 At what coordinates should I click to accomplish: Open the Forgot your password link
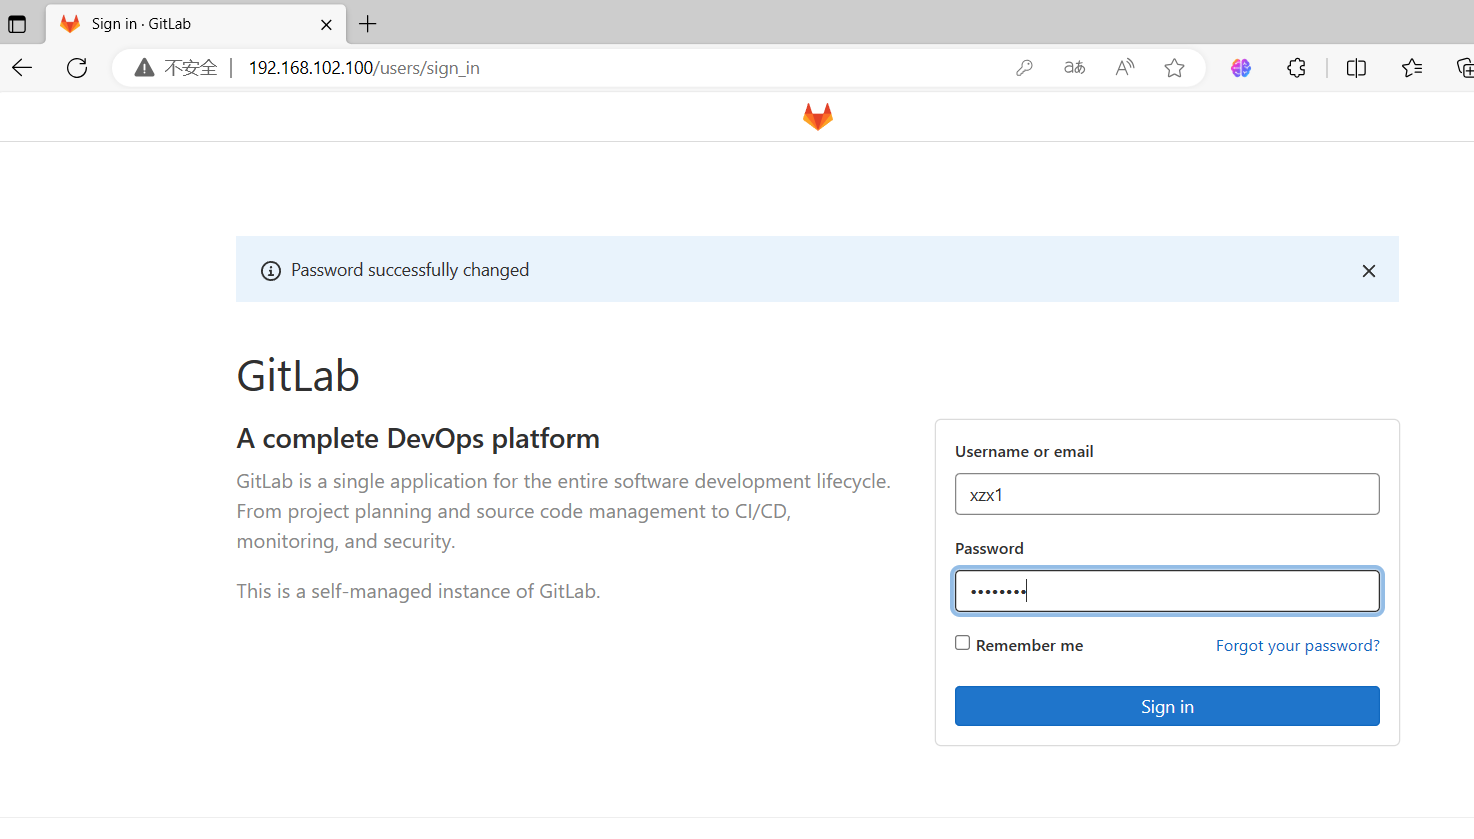tap(1297, 645)
